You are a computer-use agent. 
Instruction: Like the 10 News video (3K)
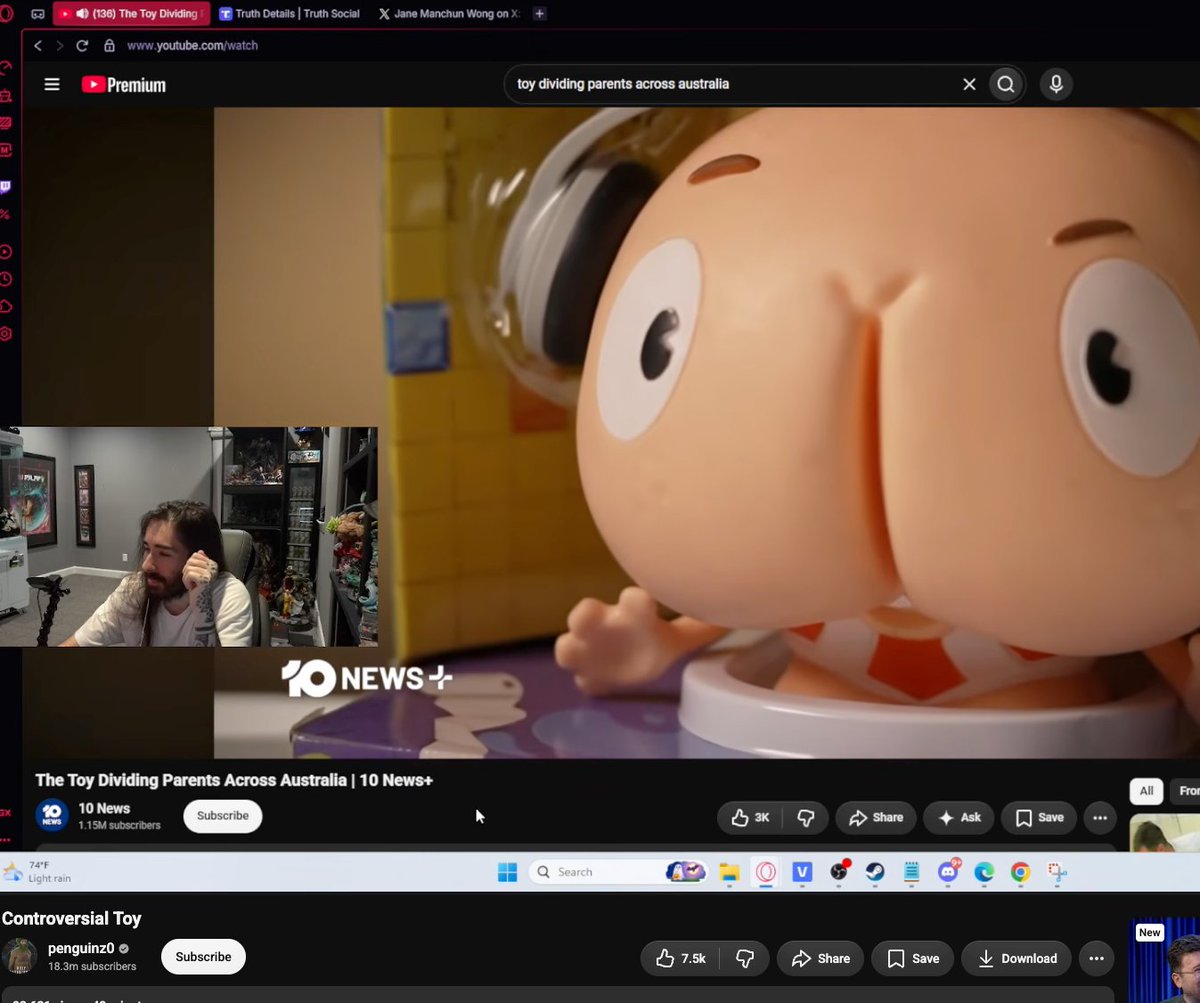coord(750,817)
